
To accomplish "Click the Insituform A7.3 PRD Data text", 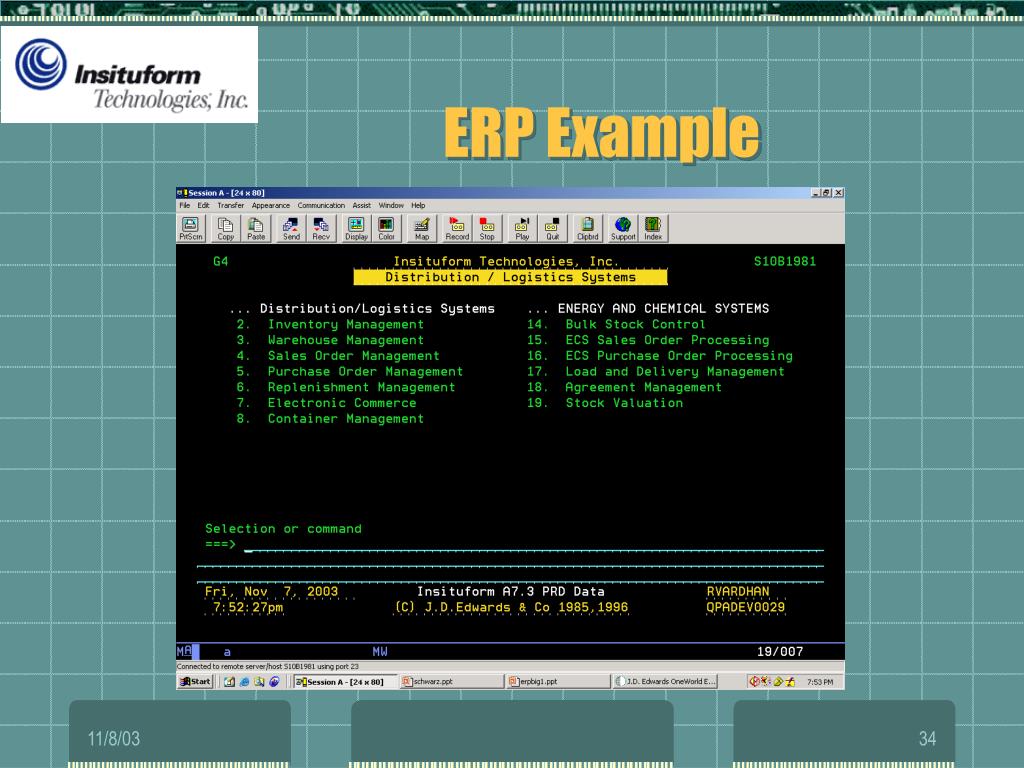I will [x=510, y=592].
